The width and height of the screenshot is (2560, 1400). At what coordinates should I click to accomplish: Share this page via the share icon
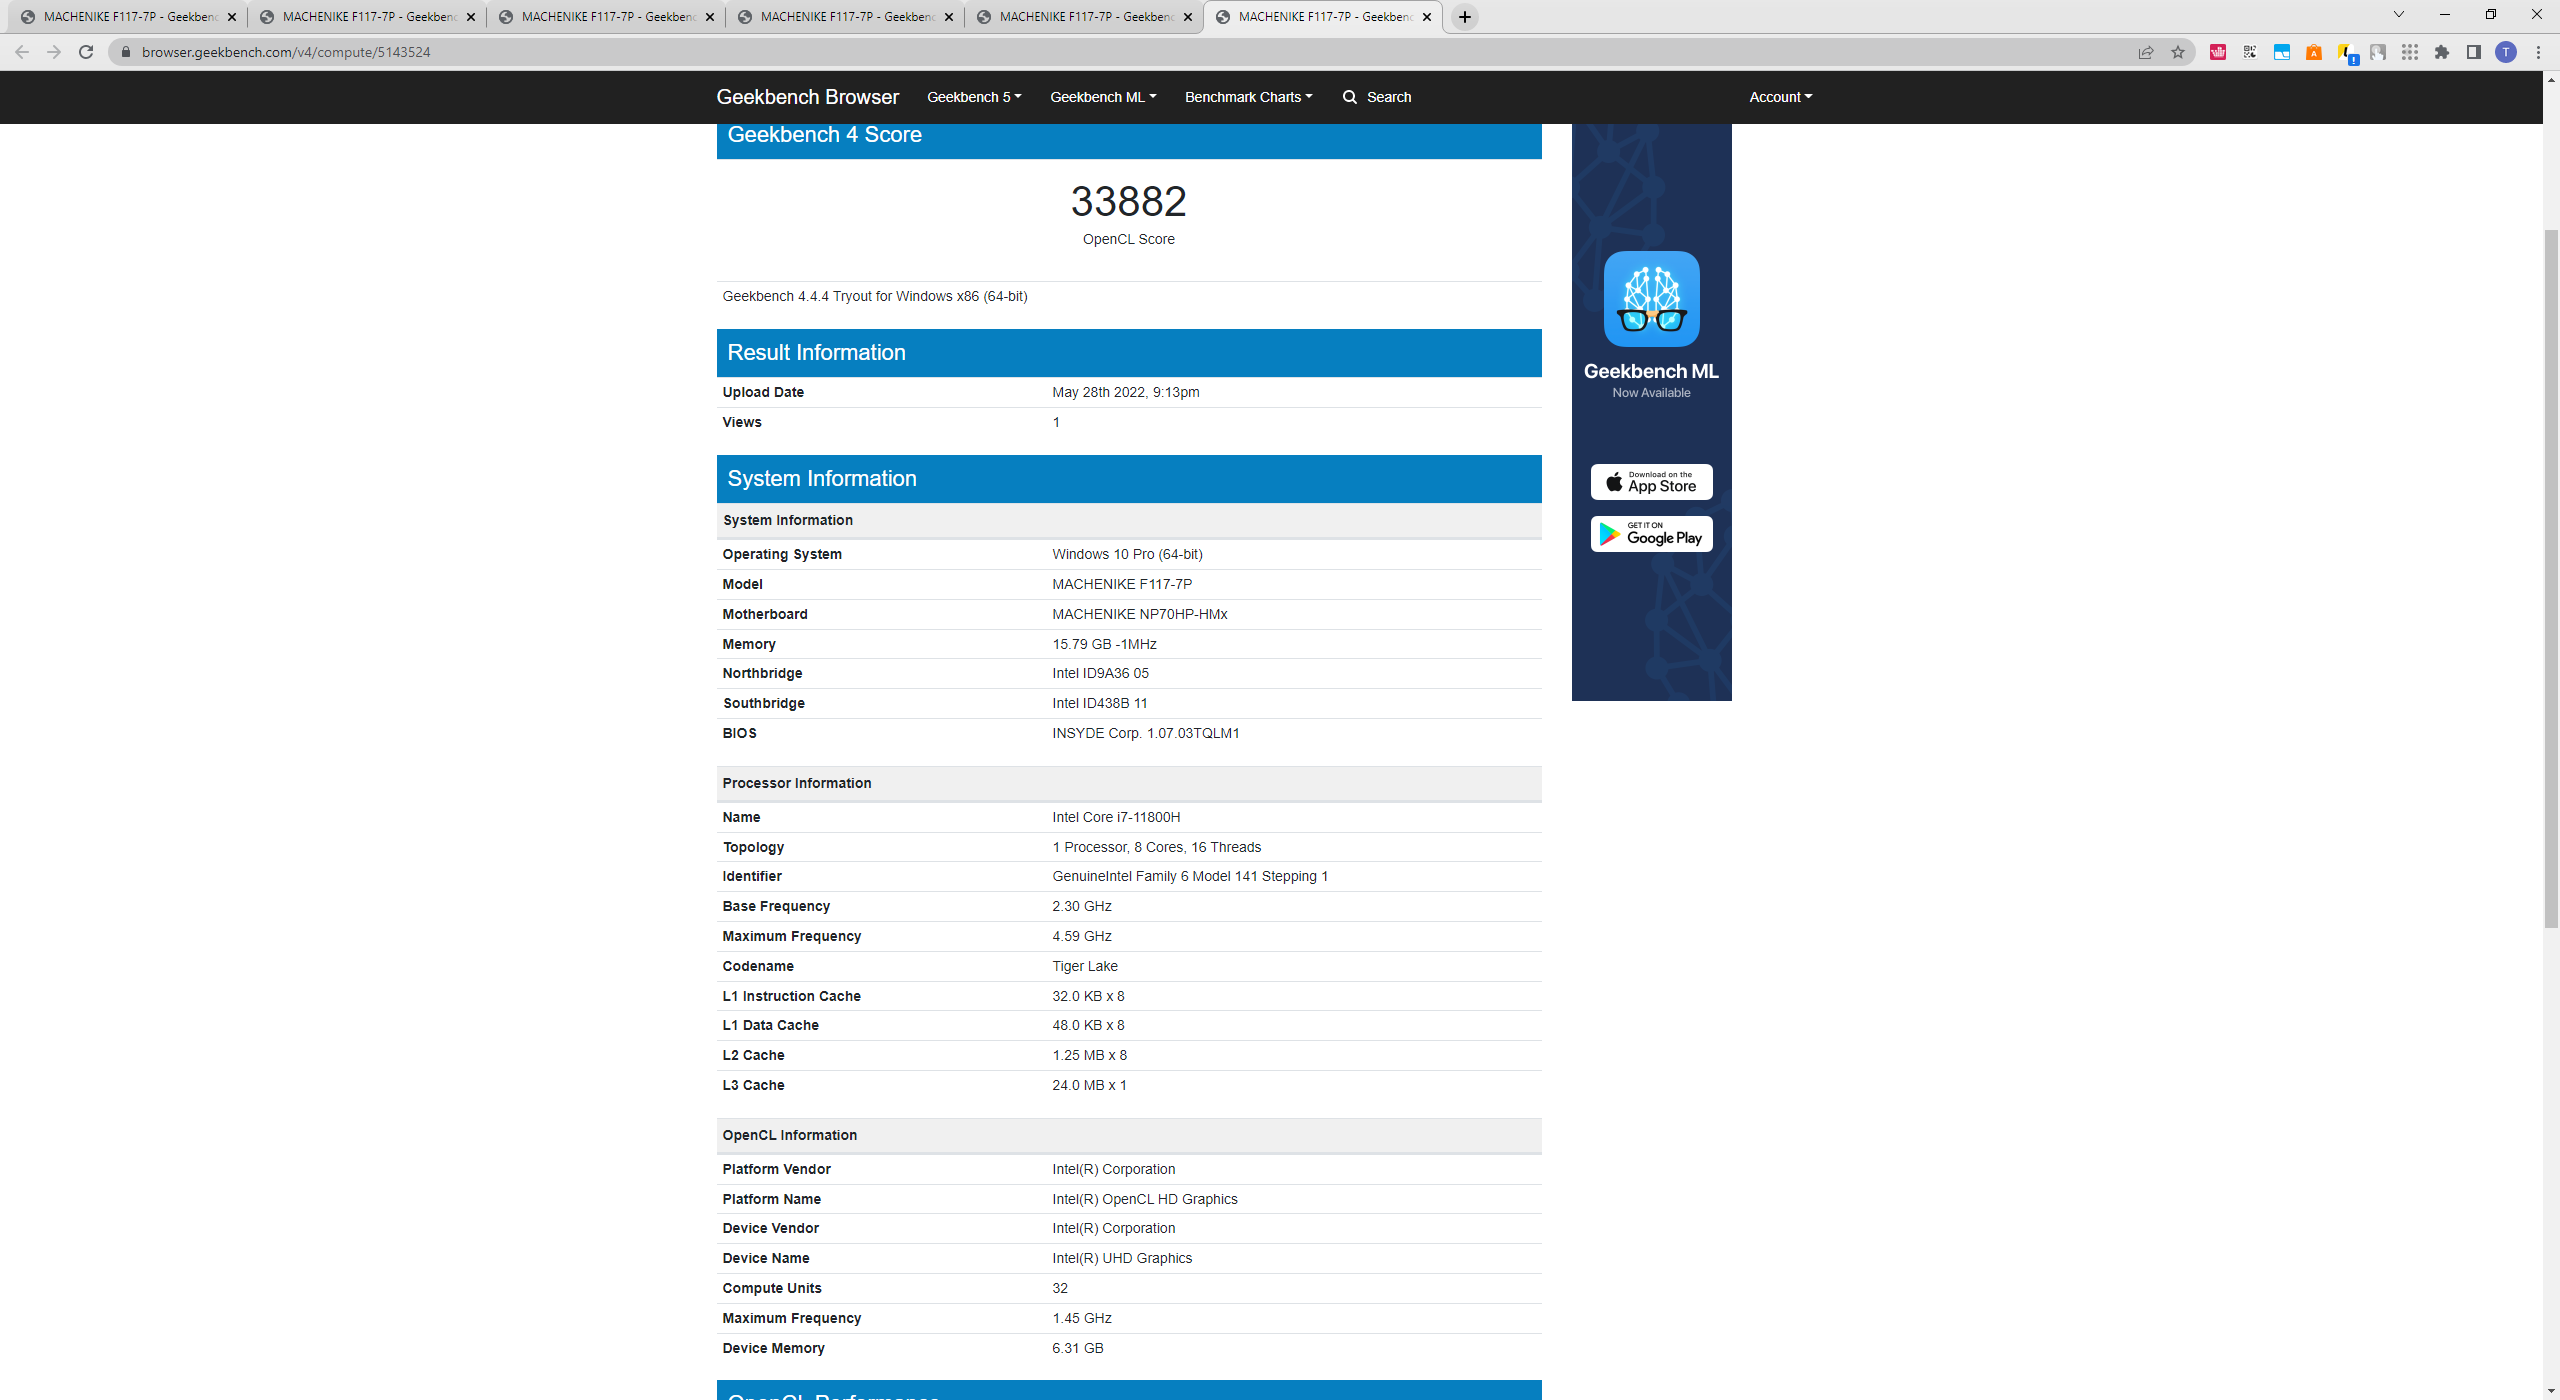[2146, 52]
